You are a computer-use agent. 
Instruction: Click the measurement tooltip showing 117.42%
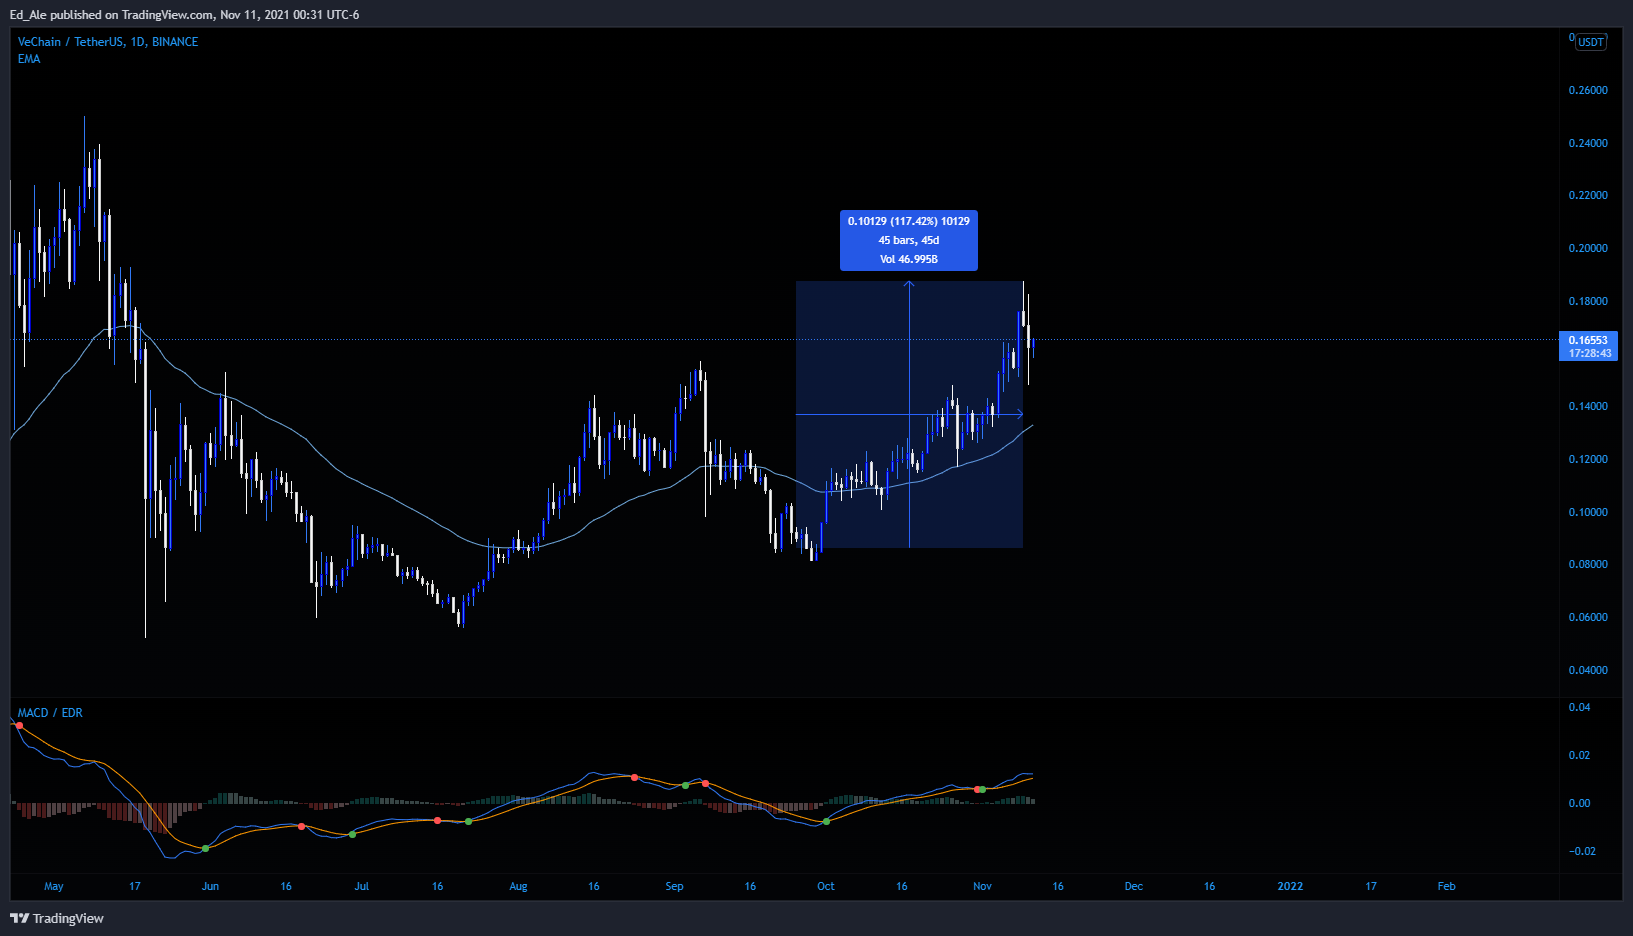tap(909, 240)
